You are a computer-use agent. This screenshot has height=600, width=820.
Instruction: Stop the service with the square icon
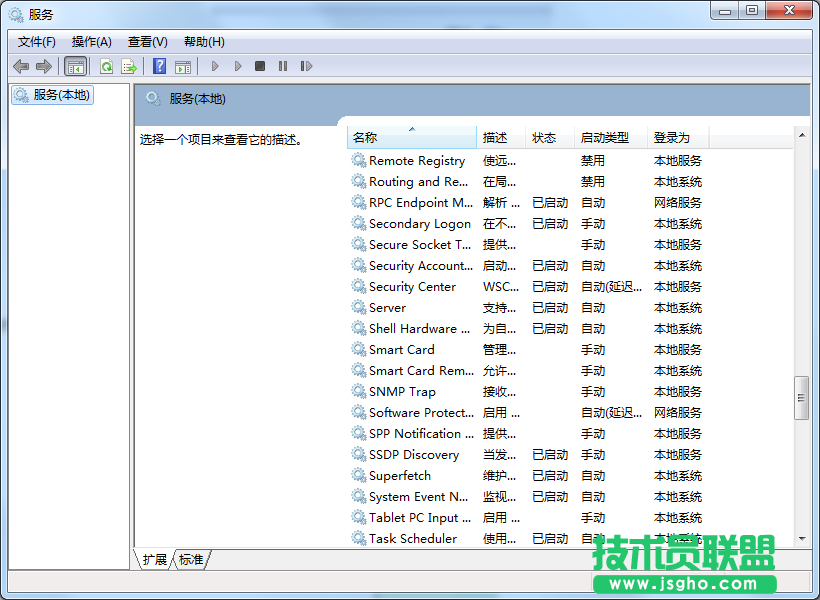click(x=260, y=66)
